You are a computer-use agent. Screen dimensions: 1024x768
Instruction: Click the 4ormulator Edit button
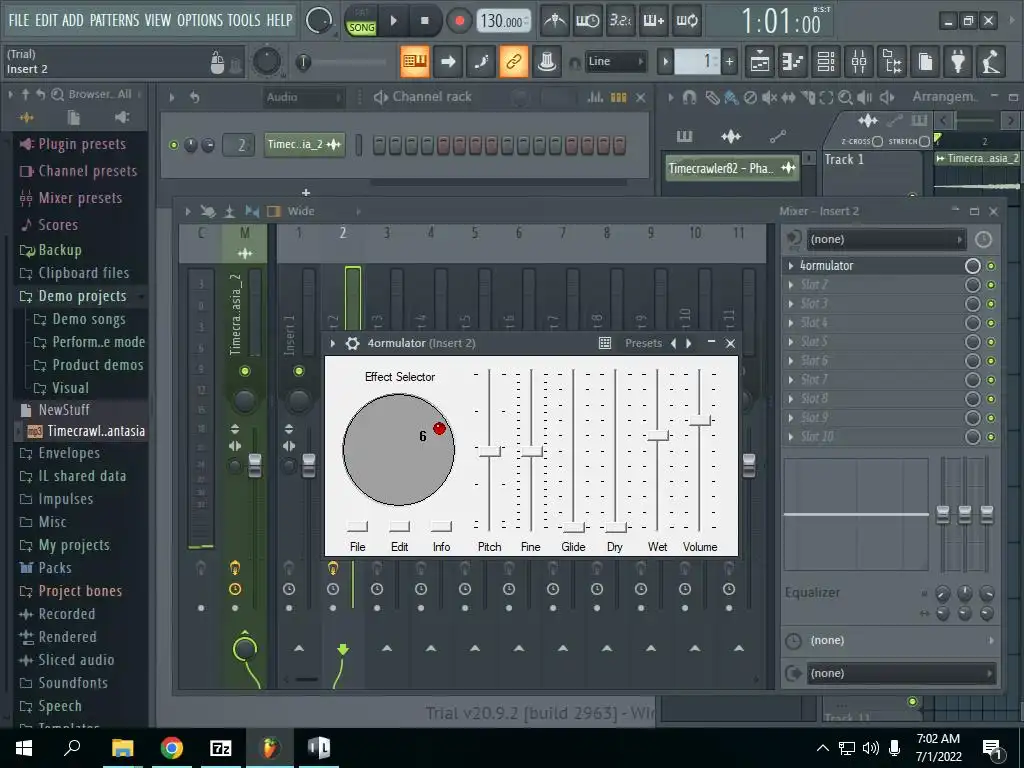click(399, 526)
